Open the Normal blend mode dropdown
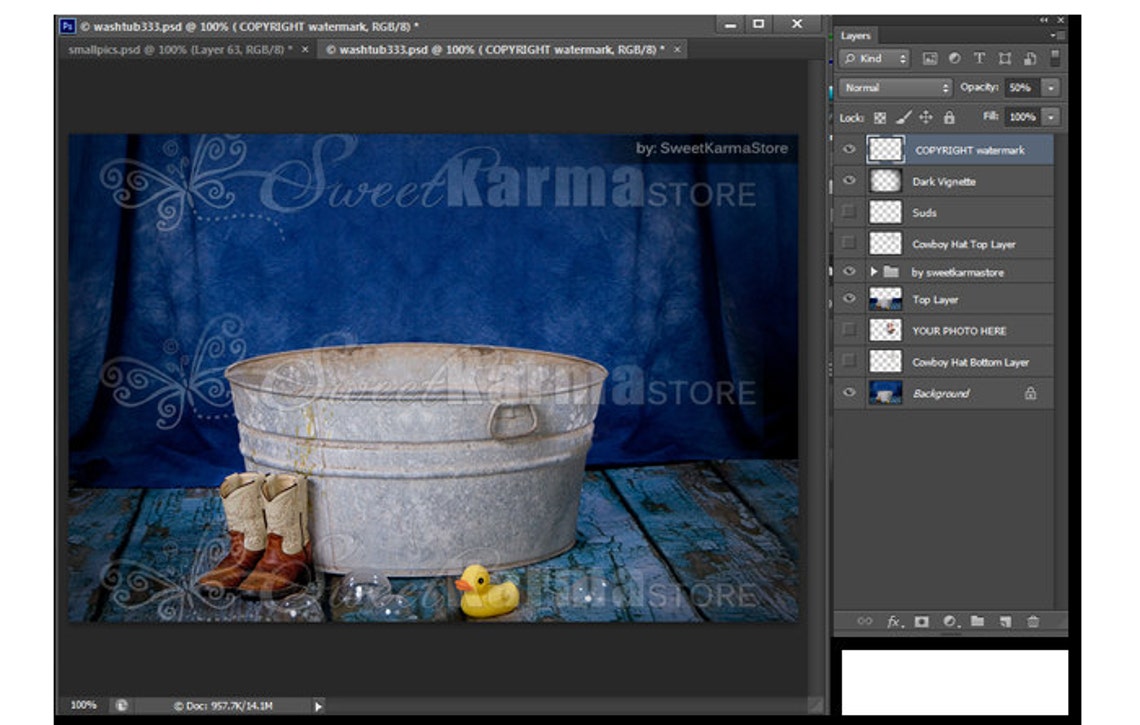Viewport: 1140px width, 725px height. (895, 87)
